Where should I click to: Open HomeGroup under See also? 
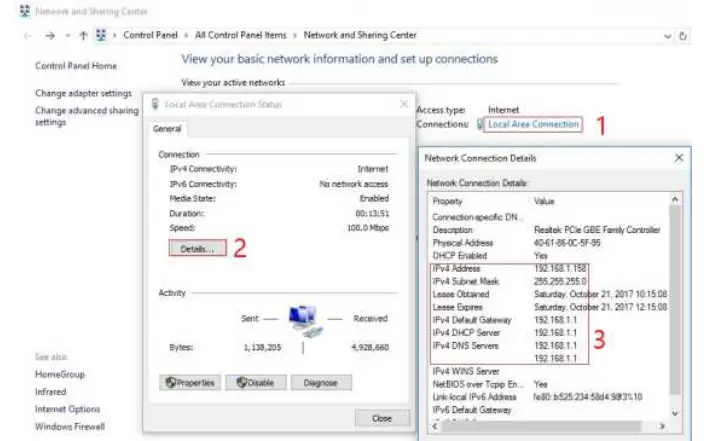(60, 374)
